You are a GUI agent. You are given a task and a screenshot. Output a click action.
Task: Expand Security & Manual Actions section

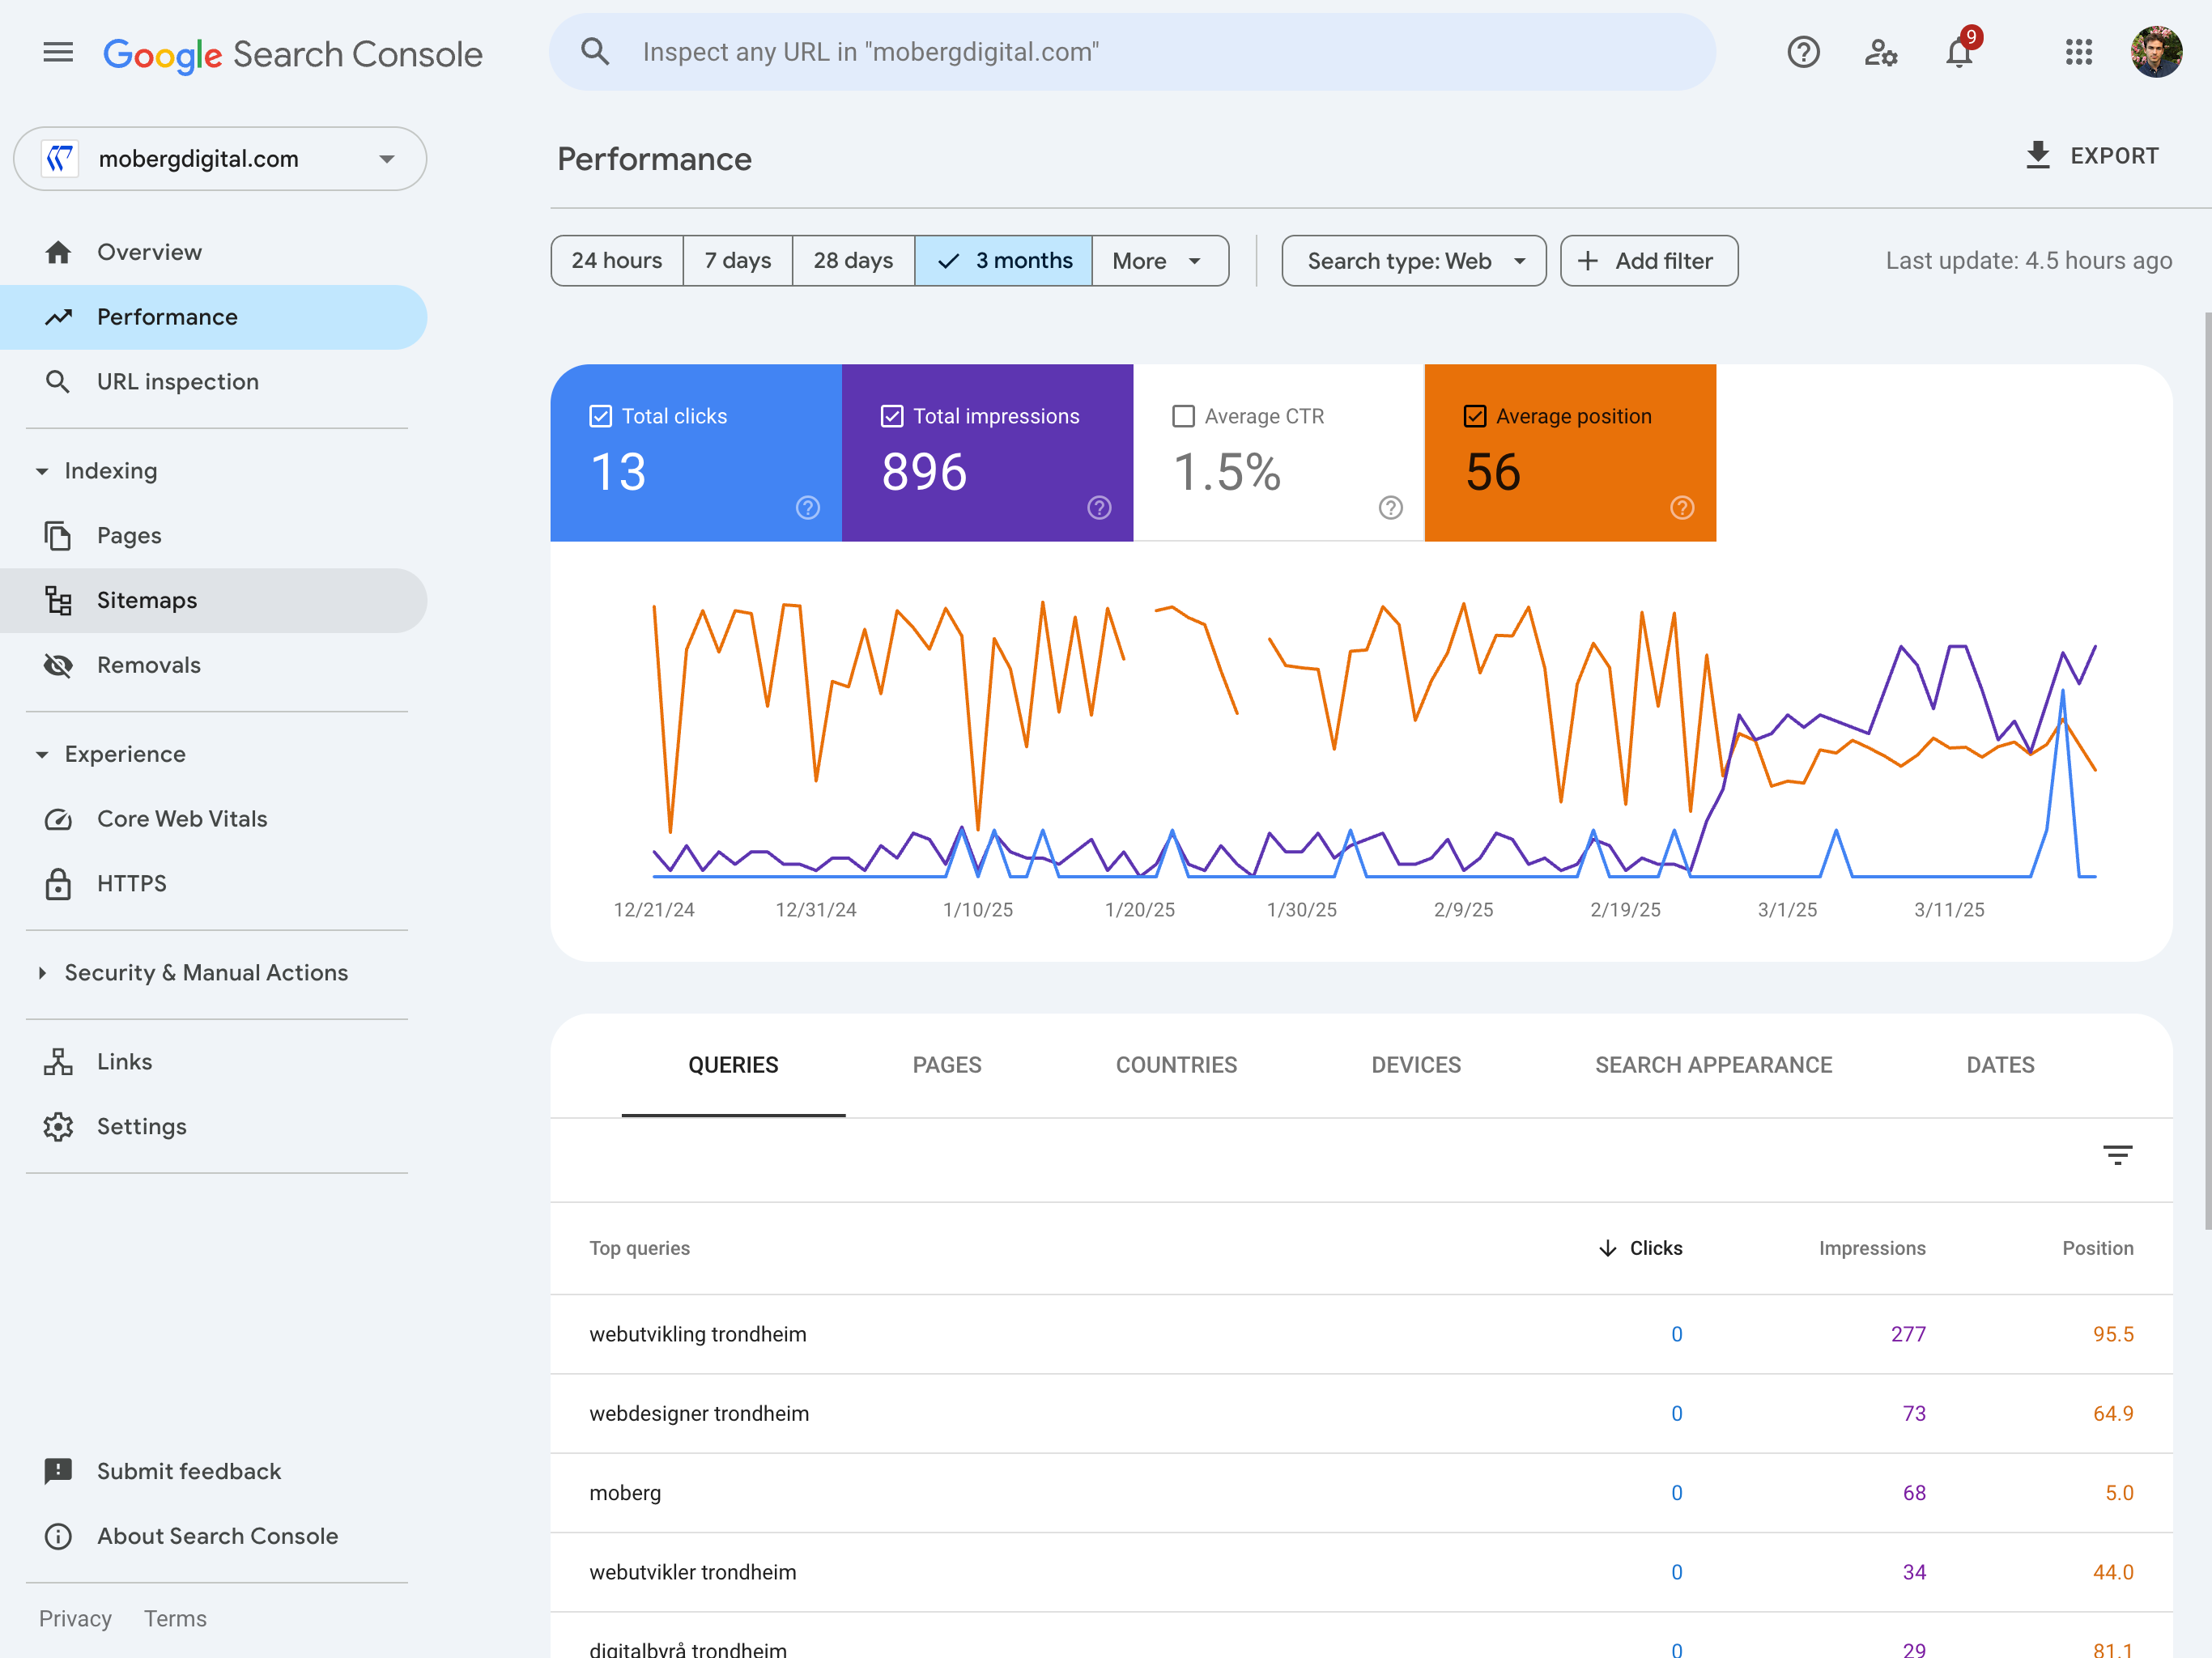click(42, 973)
